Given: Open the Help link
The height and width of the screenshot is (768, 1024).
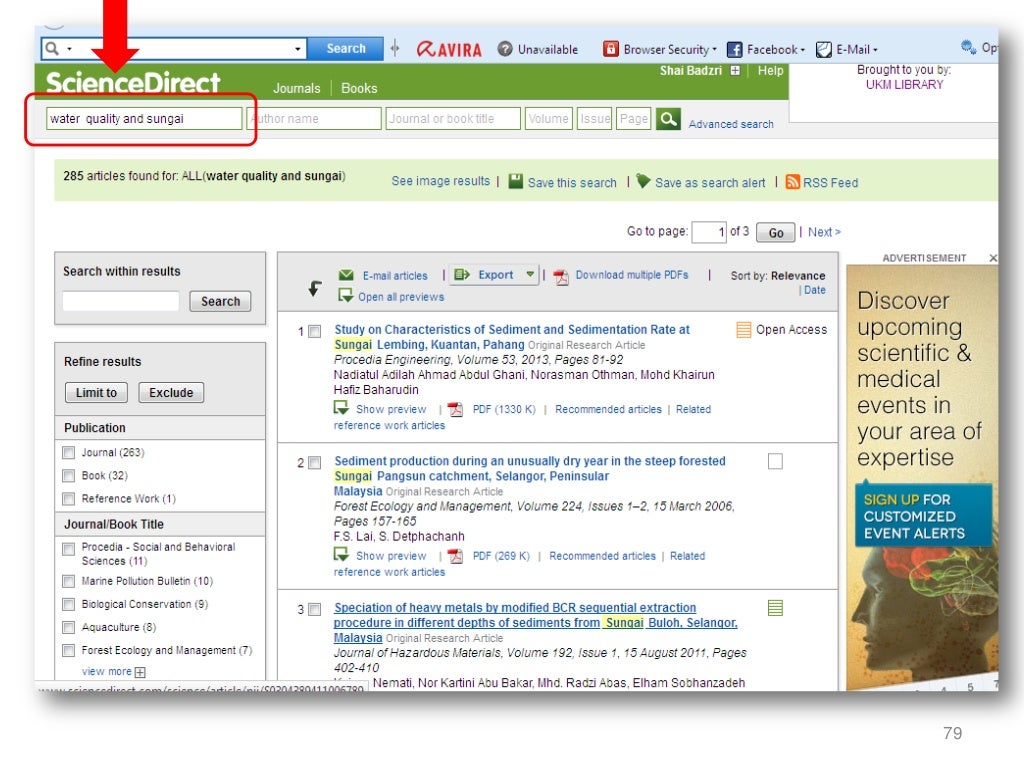Looking at the screenshot, I should click(770, 71).
